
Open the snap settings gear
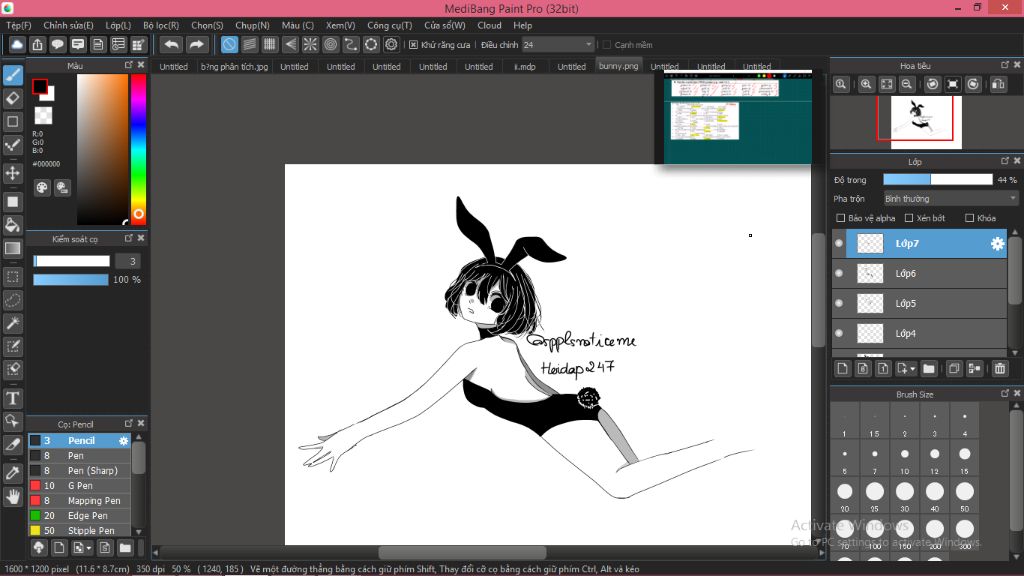[x=391, y=44]
